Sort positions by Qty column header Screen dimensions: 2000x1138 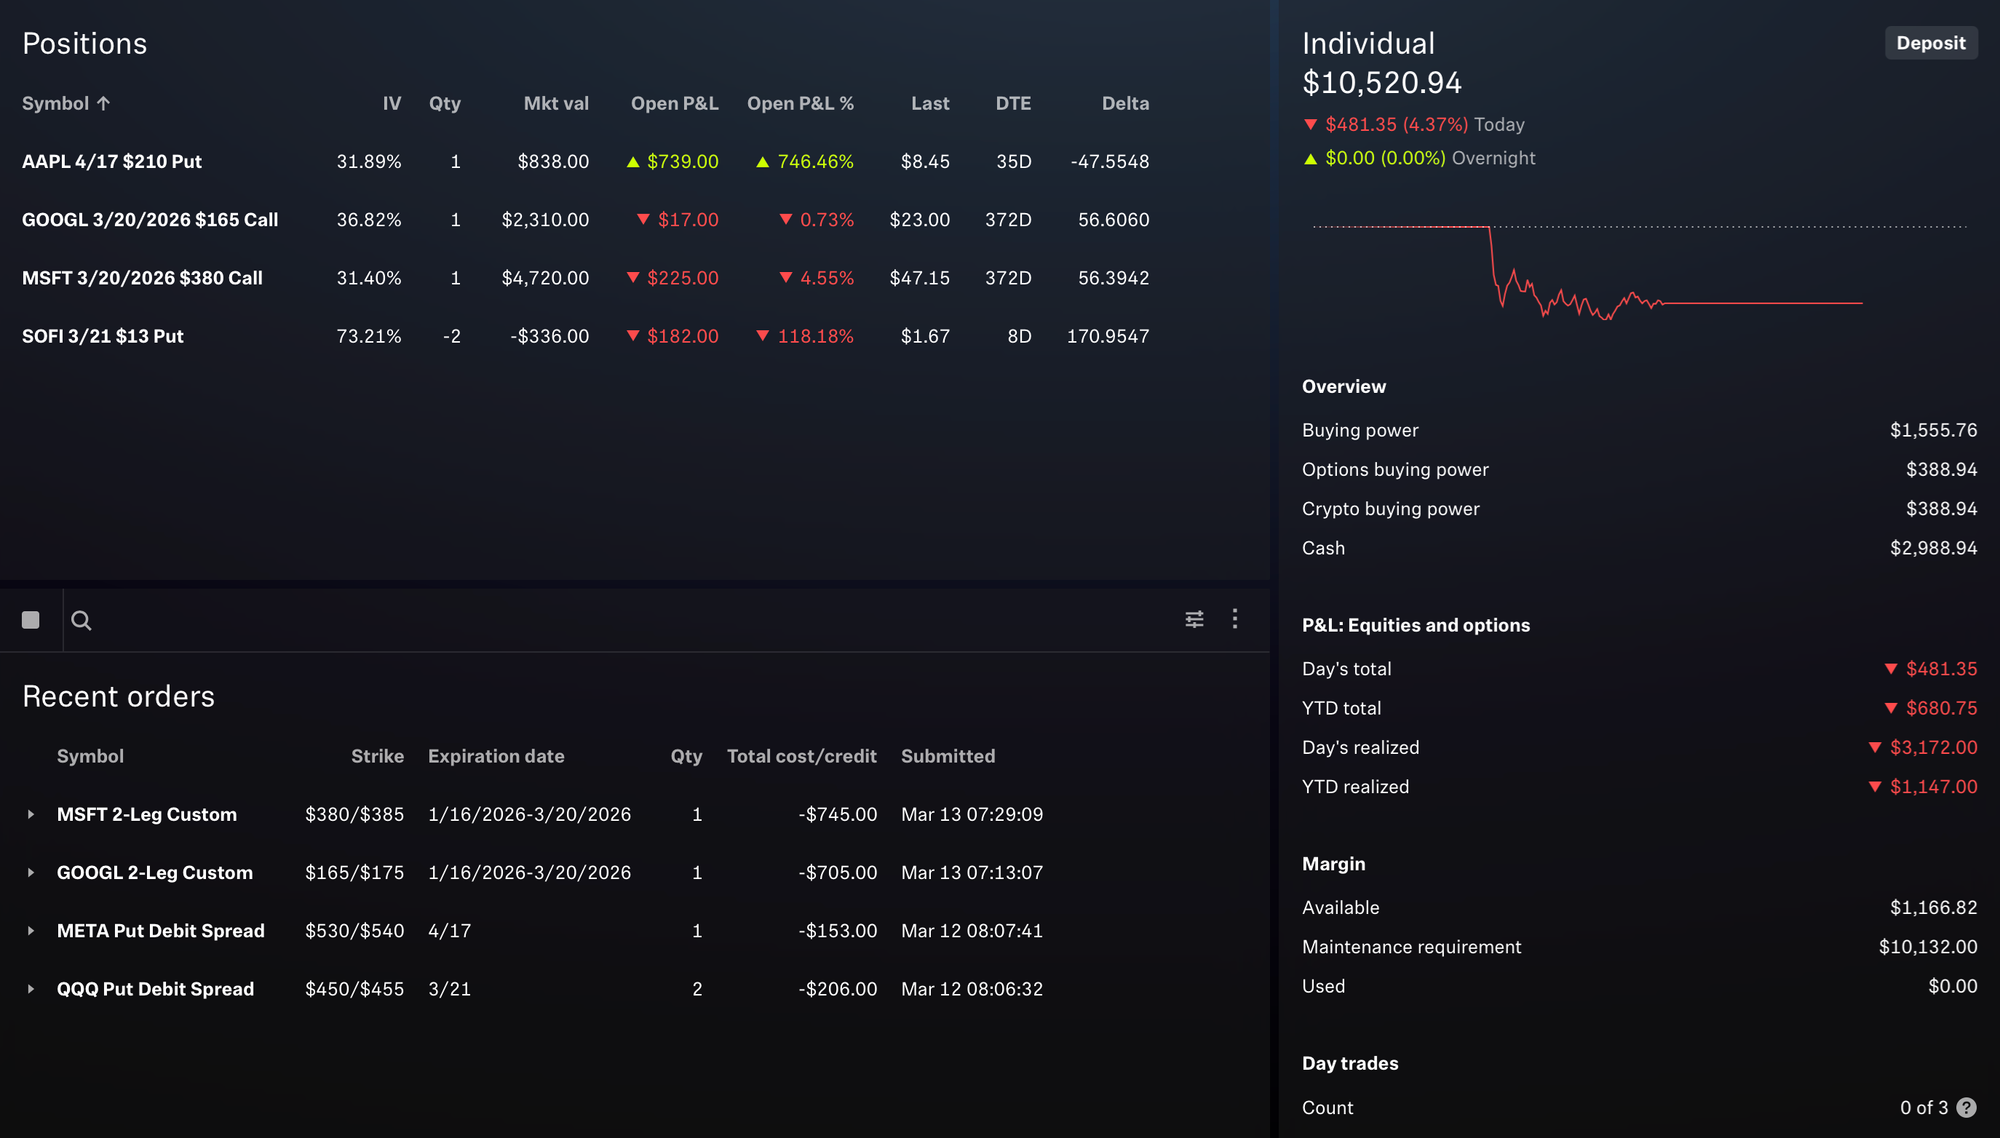(x=445, y=103)
